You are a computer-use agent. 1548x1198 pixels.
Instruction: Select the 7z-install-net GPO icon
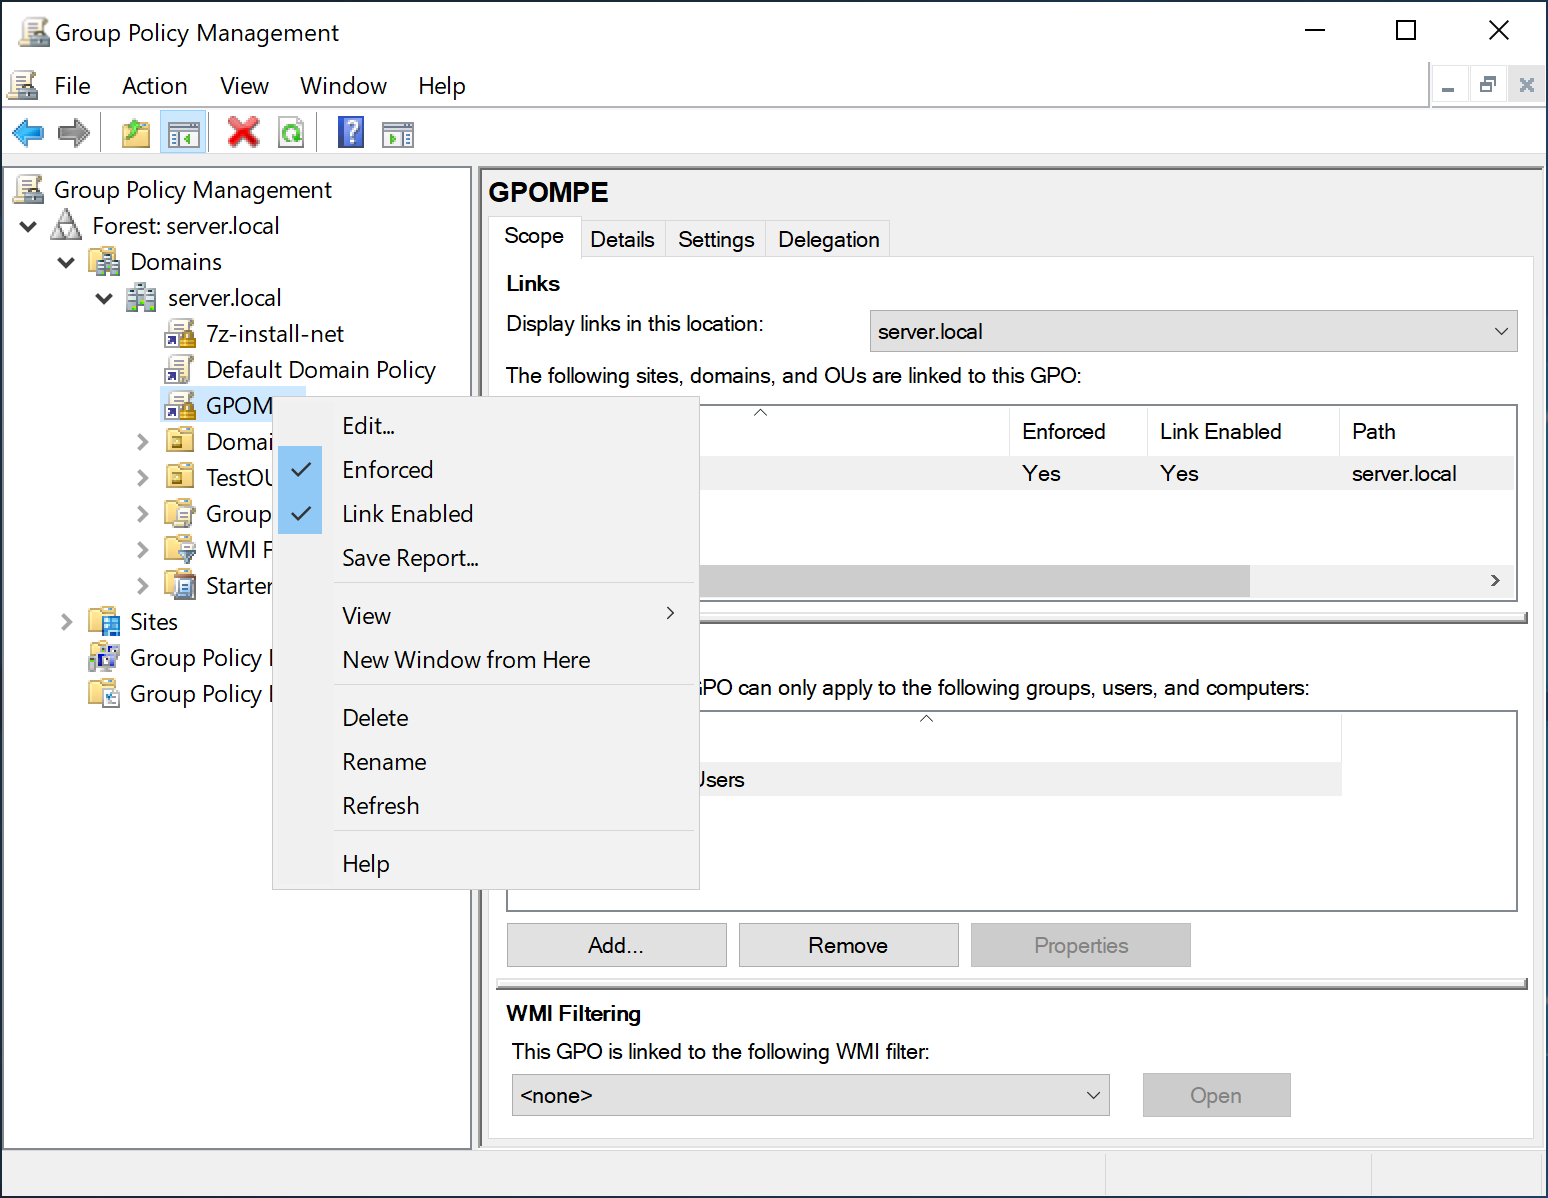pyautogui.click(x=181, y=334)
